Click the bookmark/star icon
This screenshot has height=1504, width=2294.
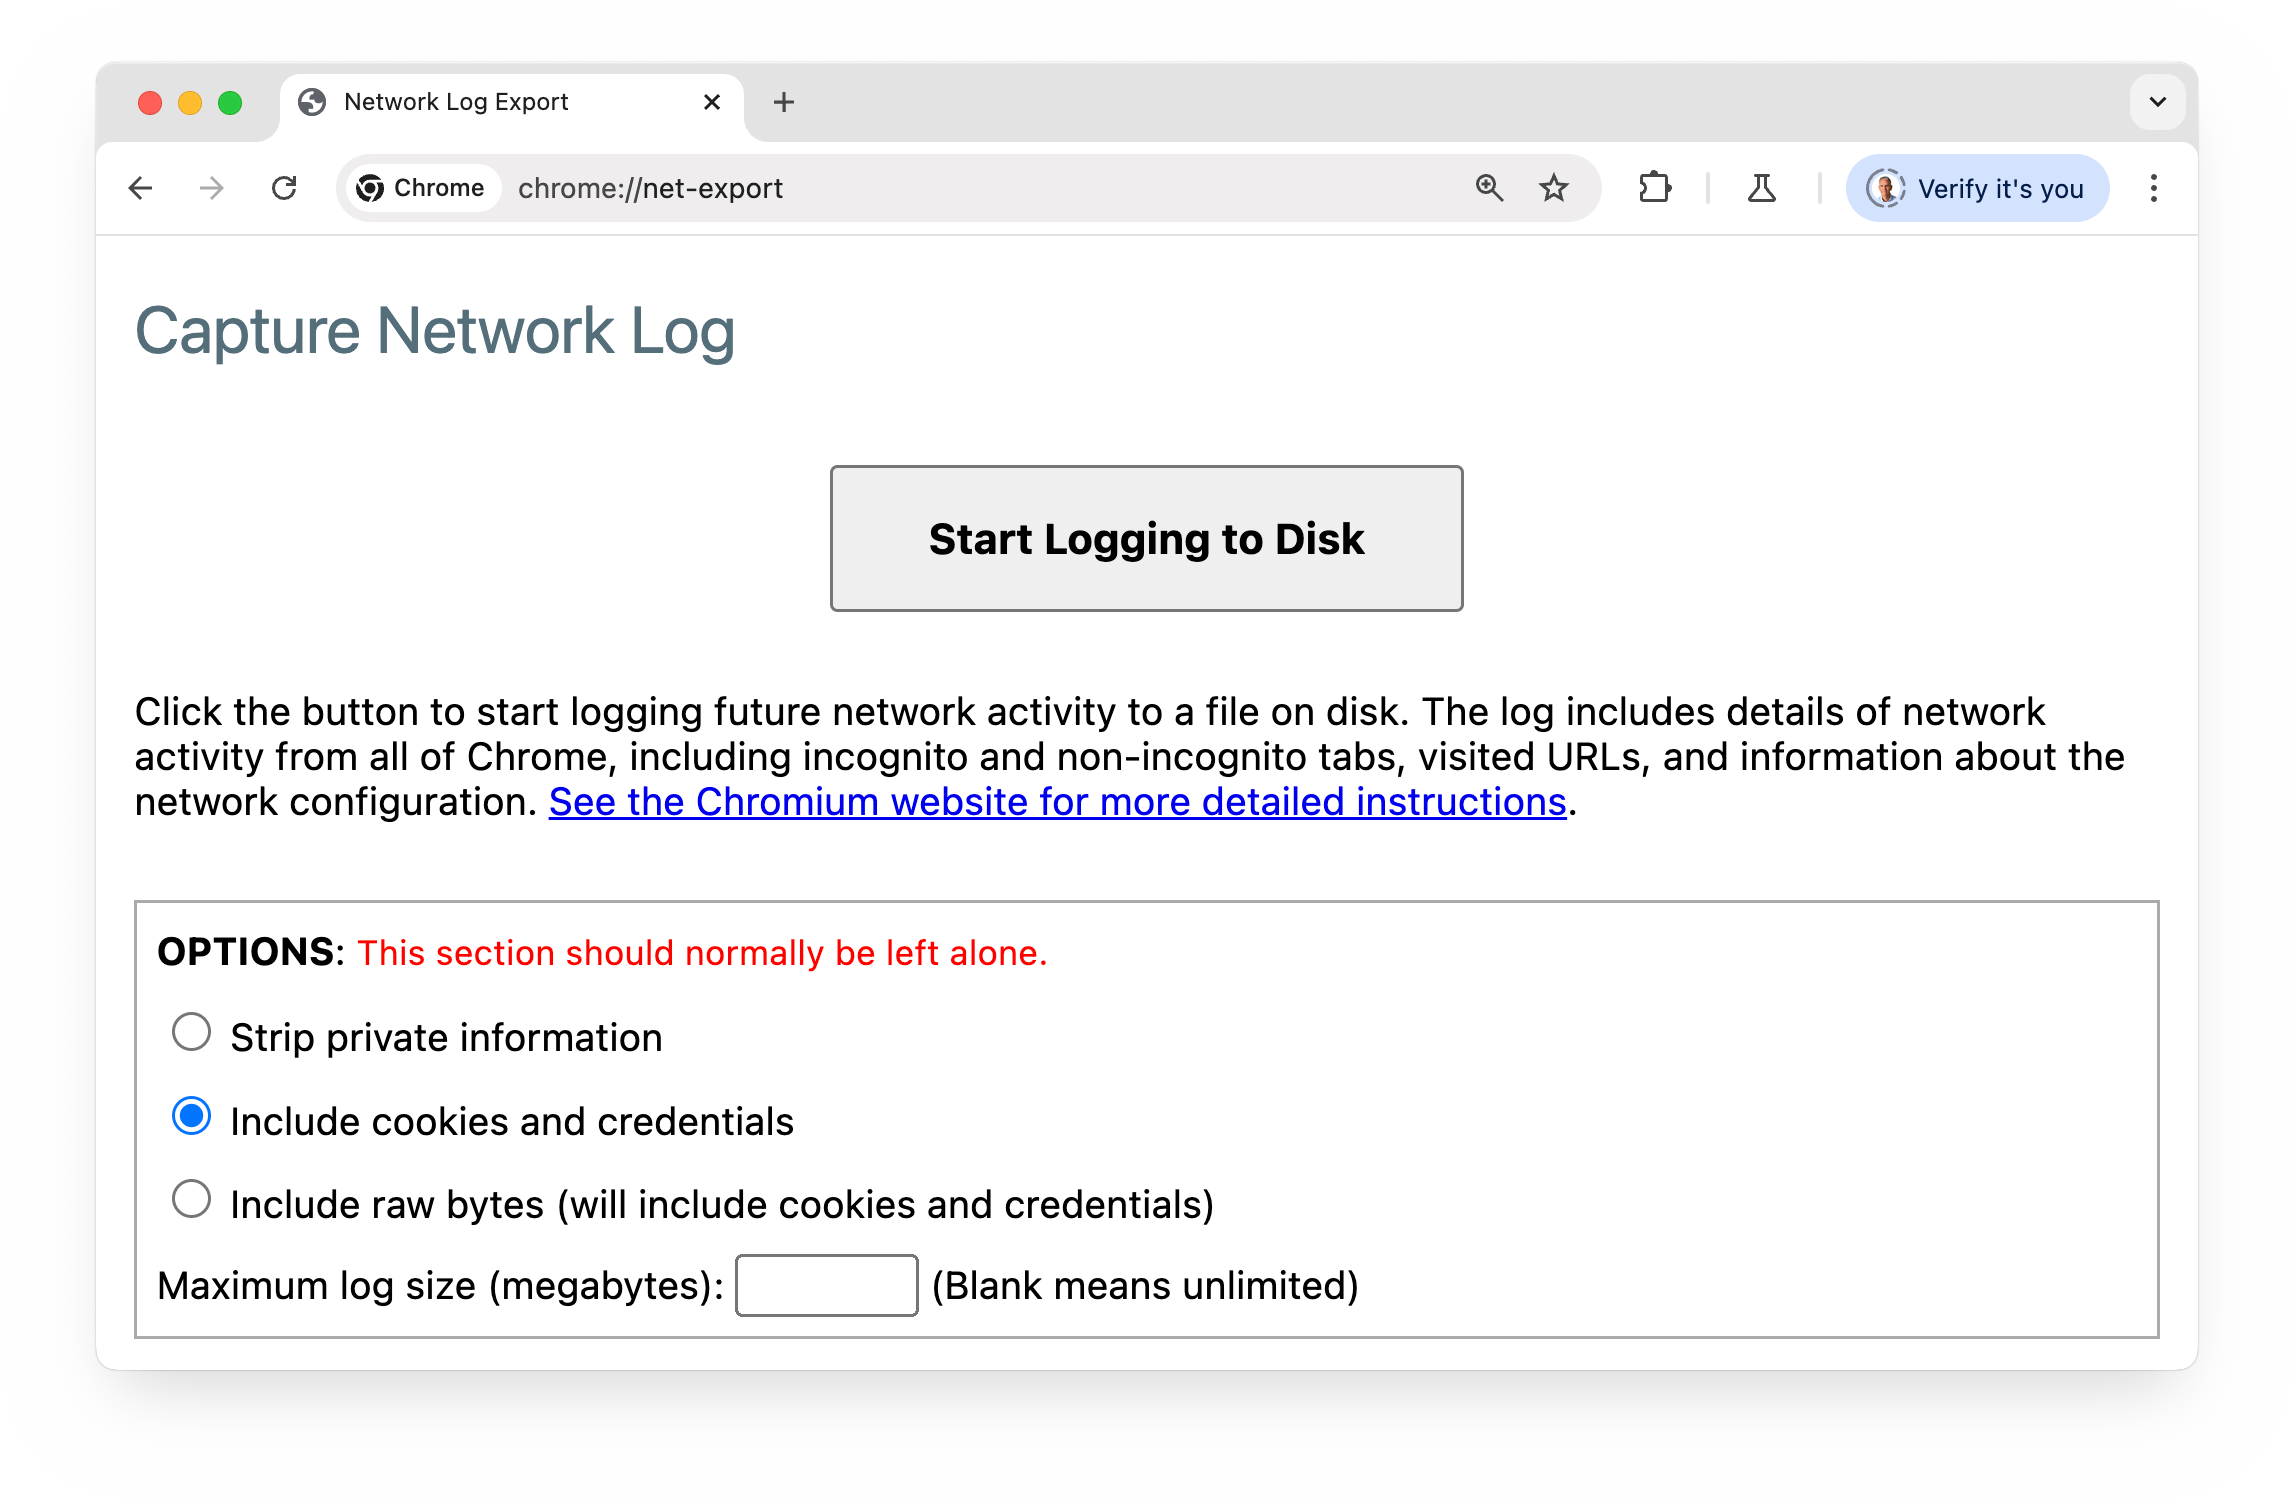1552,188
